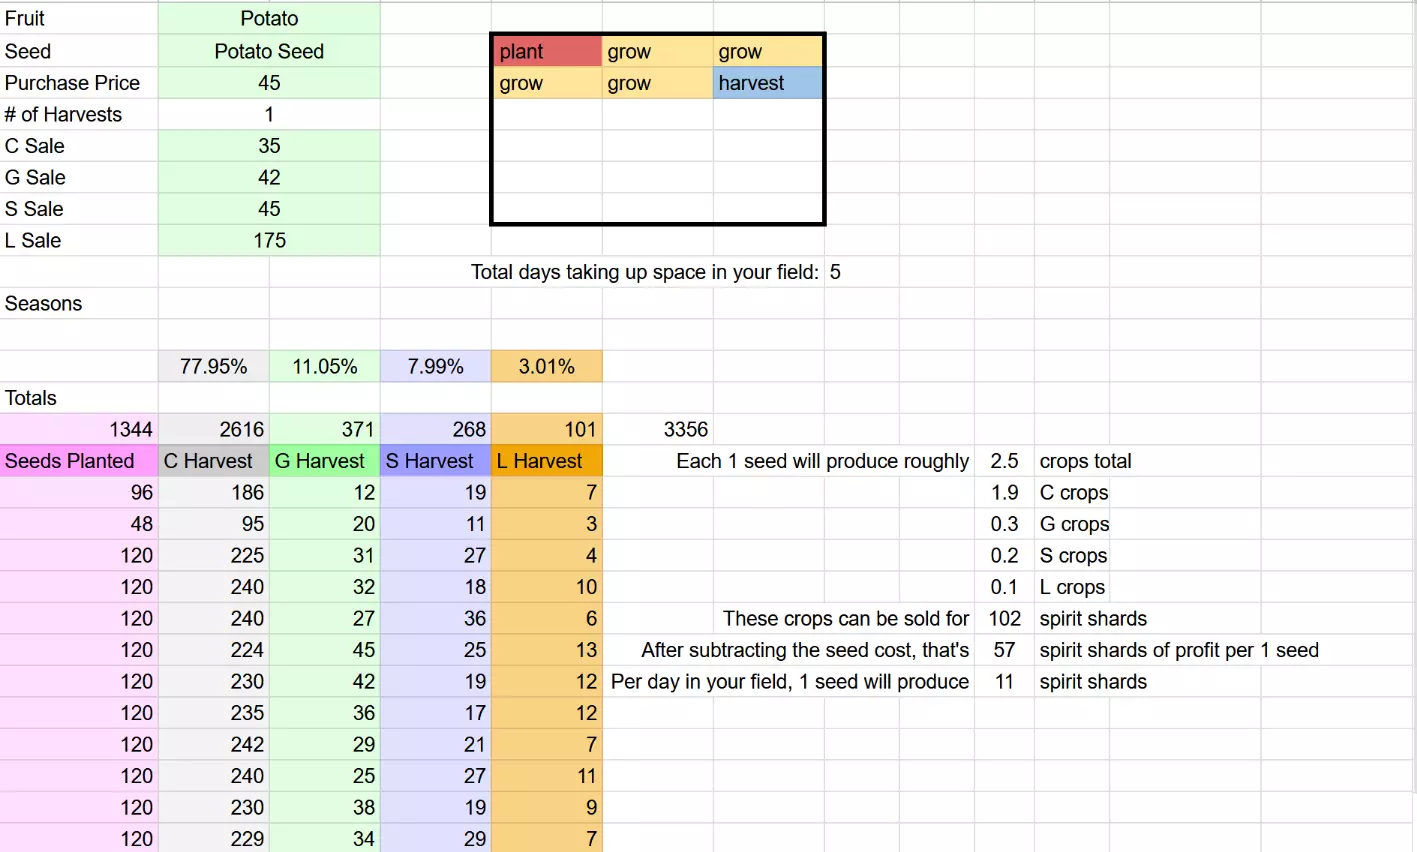Click the "Total days taking up space" cell
Image resolution: width=1417 pixels, height=852 pixels.
645,272
